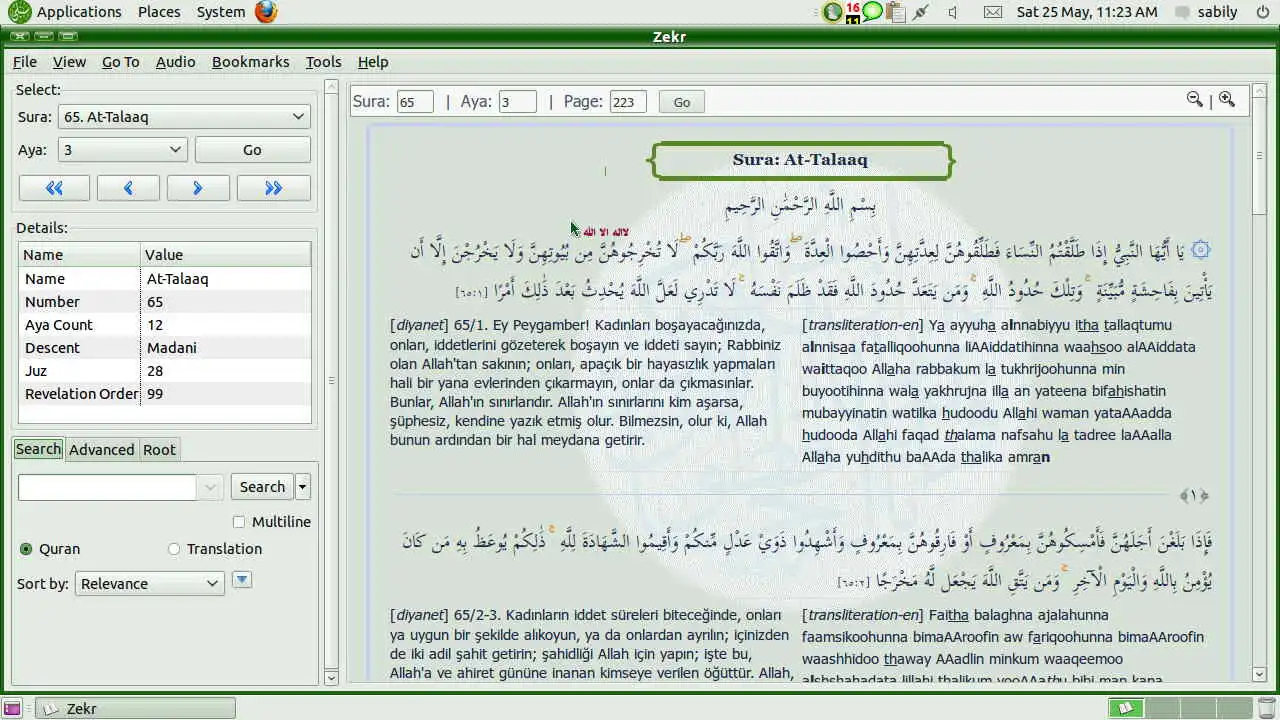Click the Applications menu logo icon

tap(18, 12)
